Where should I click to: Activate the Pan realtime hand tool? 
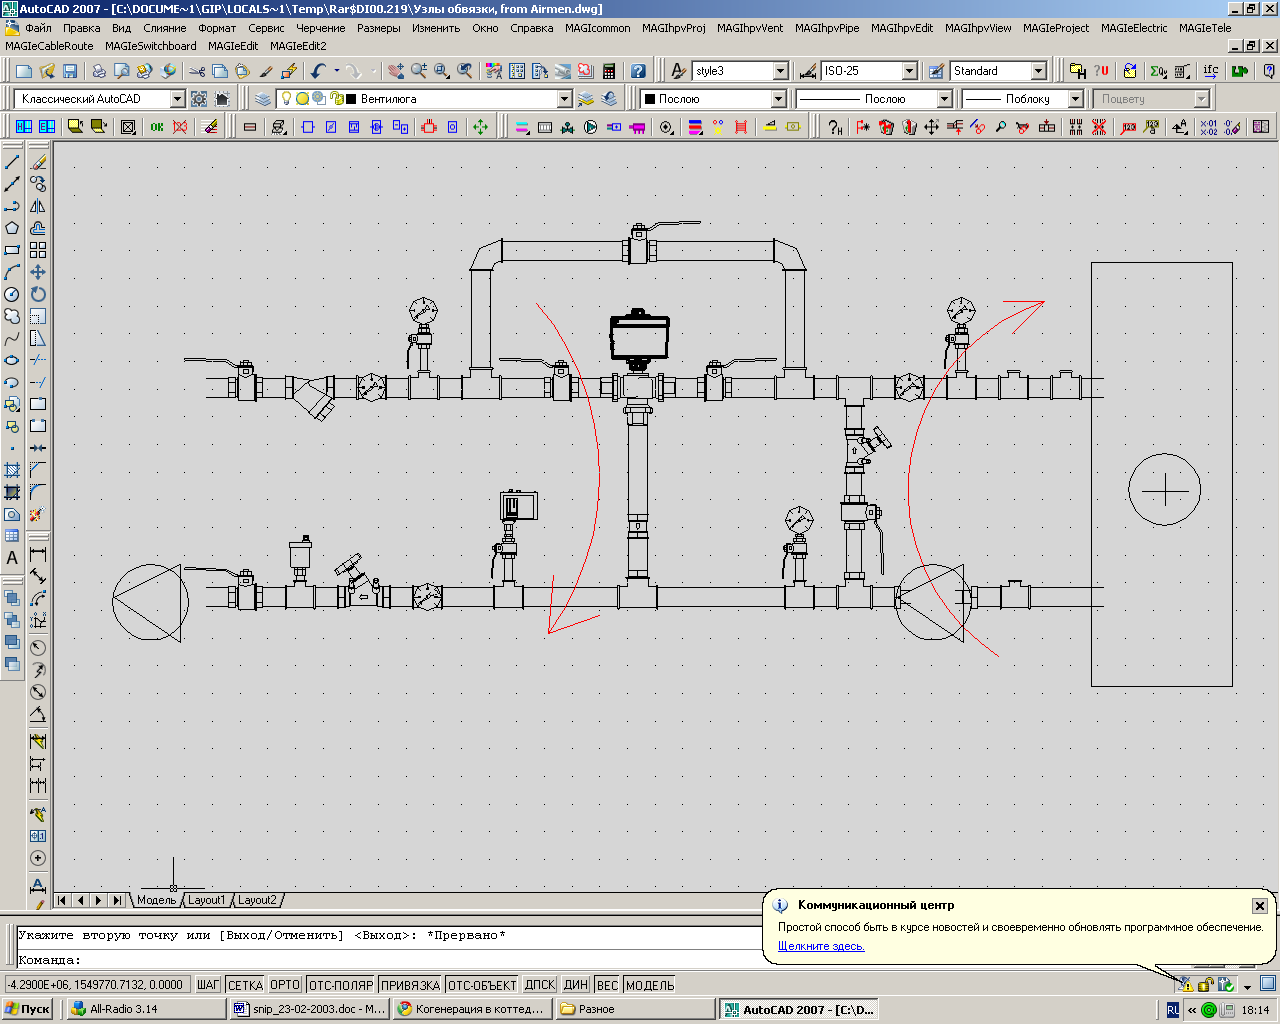396,71
